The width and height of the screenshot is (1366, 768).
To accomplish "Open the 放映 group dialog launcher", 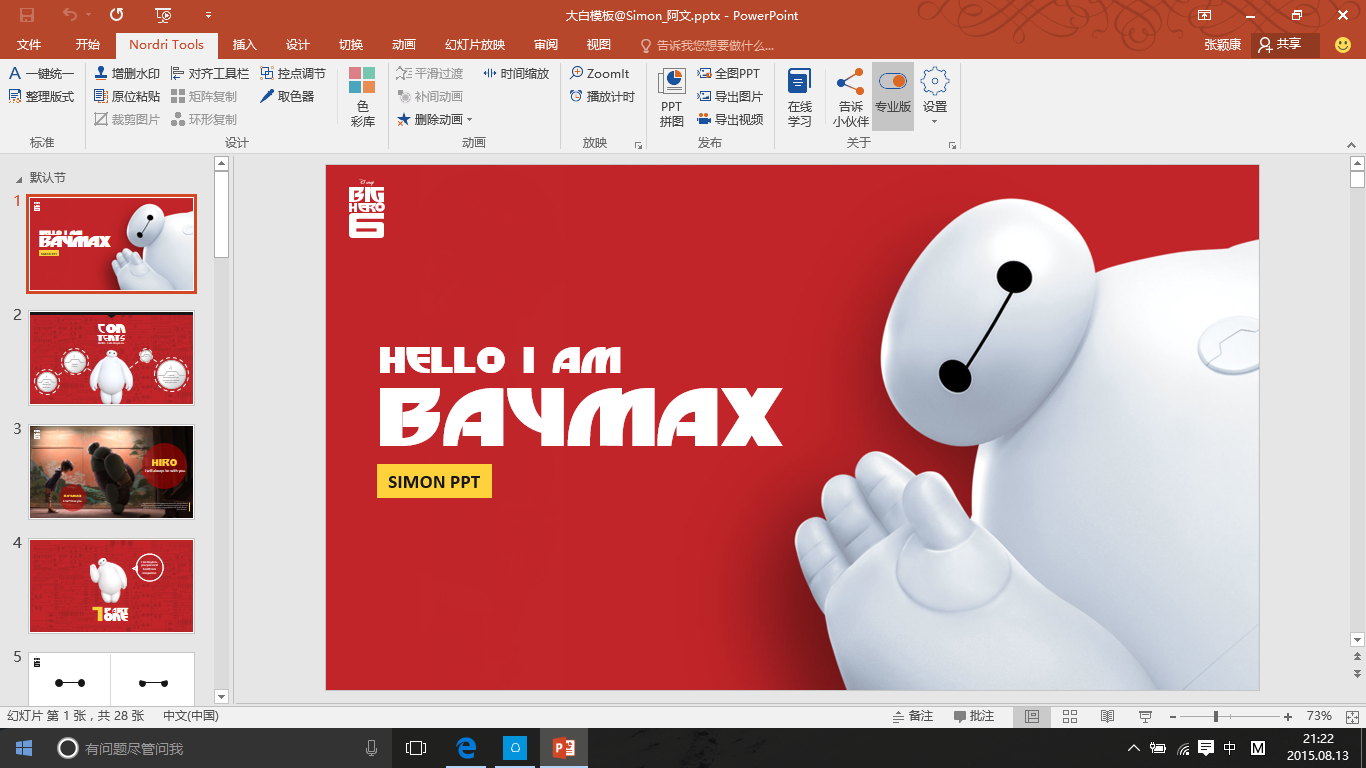I will [x=639, y=145].
